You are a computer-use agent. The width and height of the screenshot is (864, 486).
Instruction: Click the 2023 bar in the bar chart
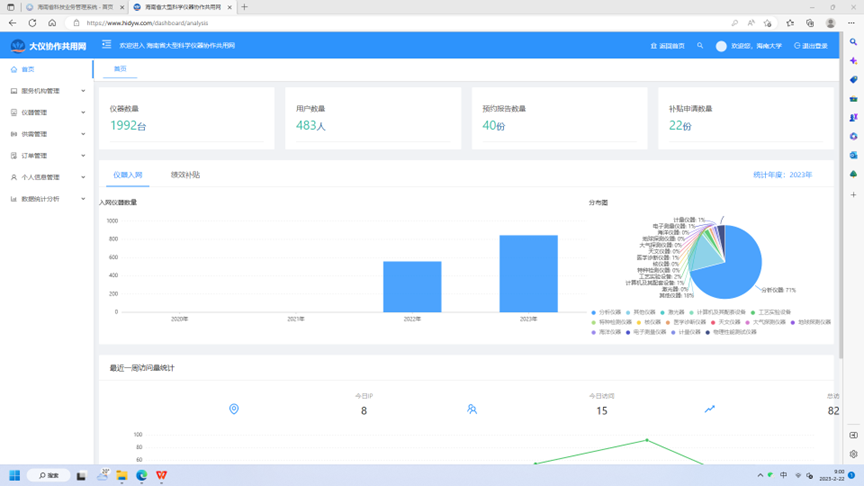tap(528, 274)
